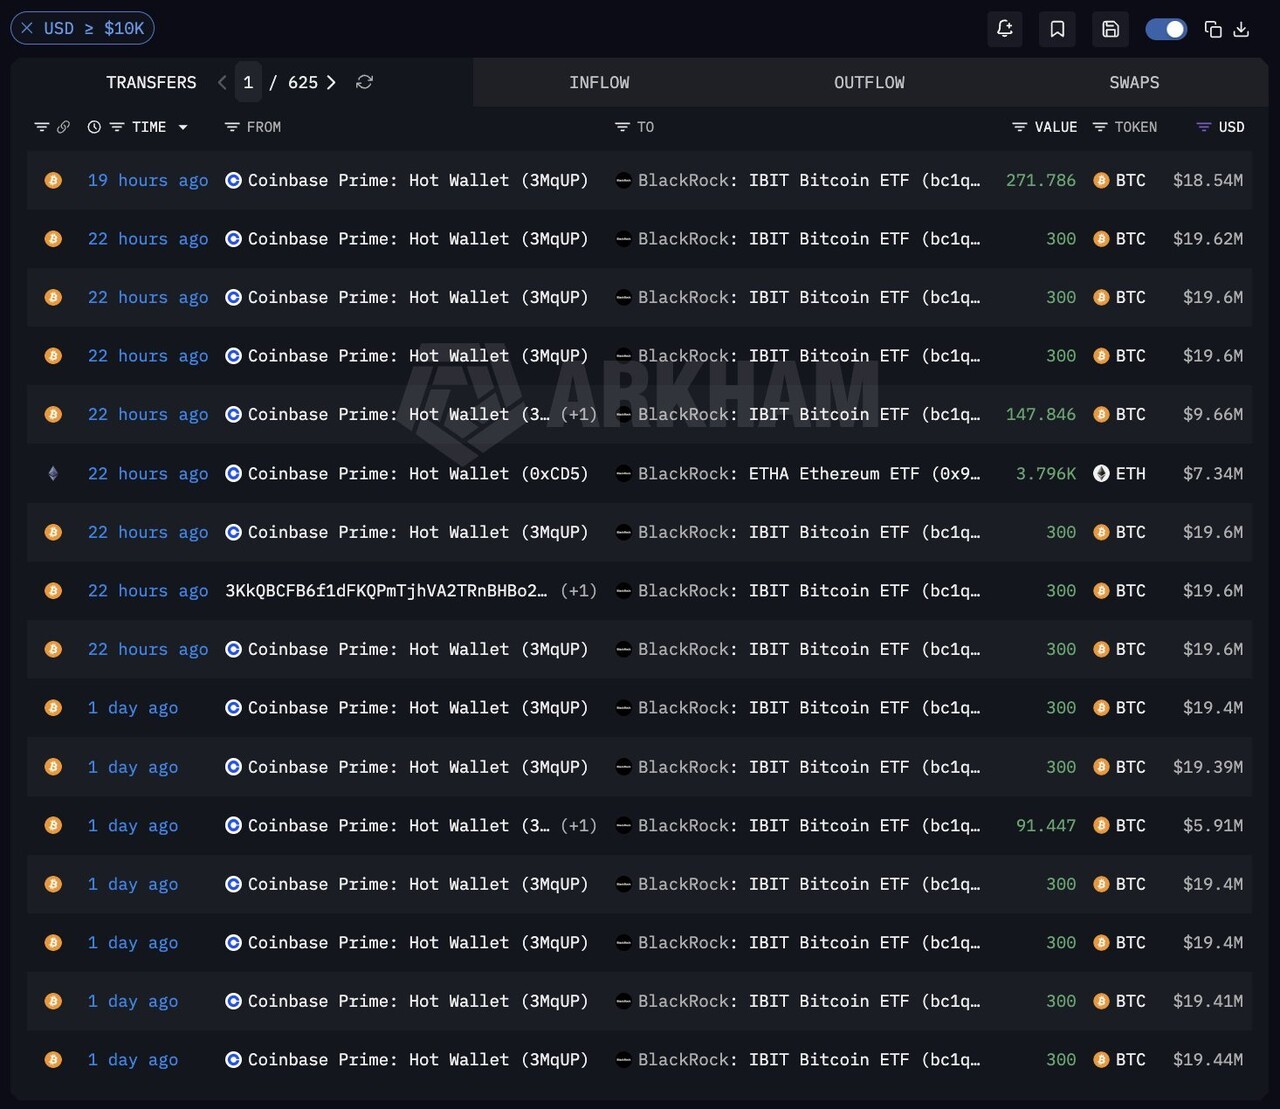This screenshot has width=1280, height=1109.
Task: Download the transfers with the download icon
Action: 1241,29
